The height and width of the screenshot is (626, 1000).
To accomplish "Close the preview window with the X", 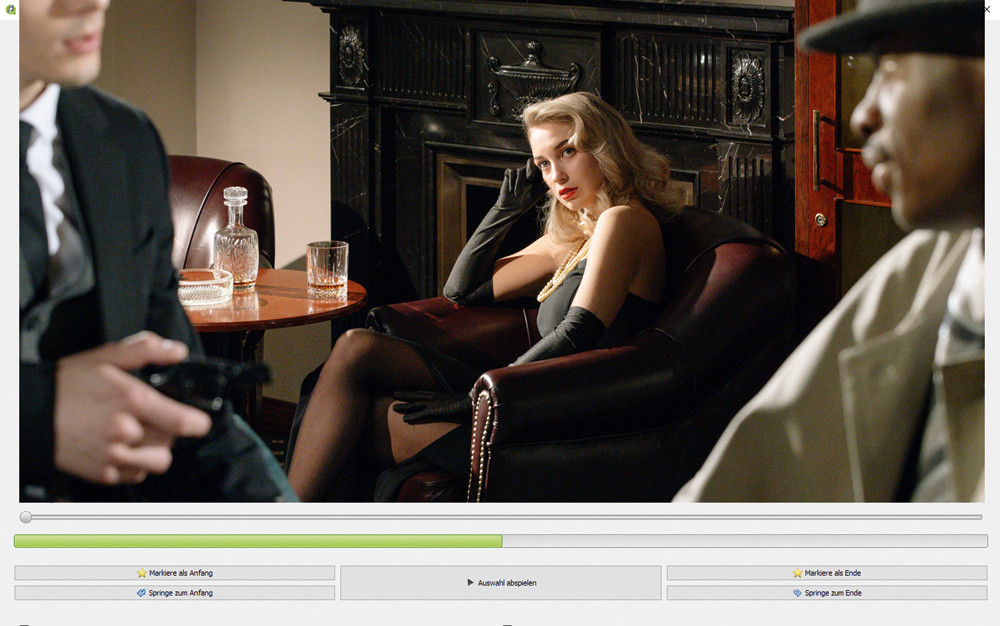I will click(x=987, y=9).
